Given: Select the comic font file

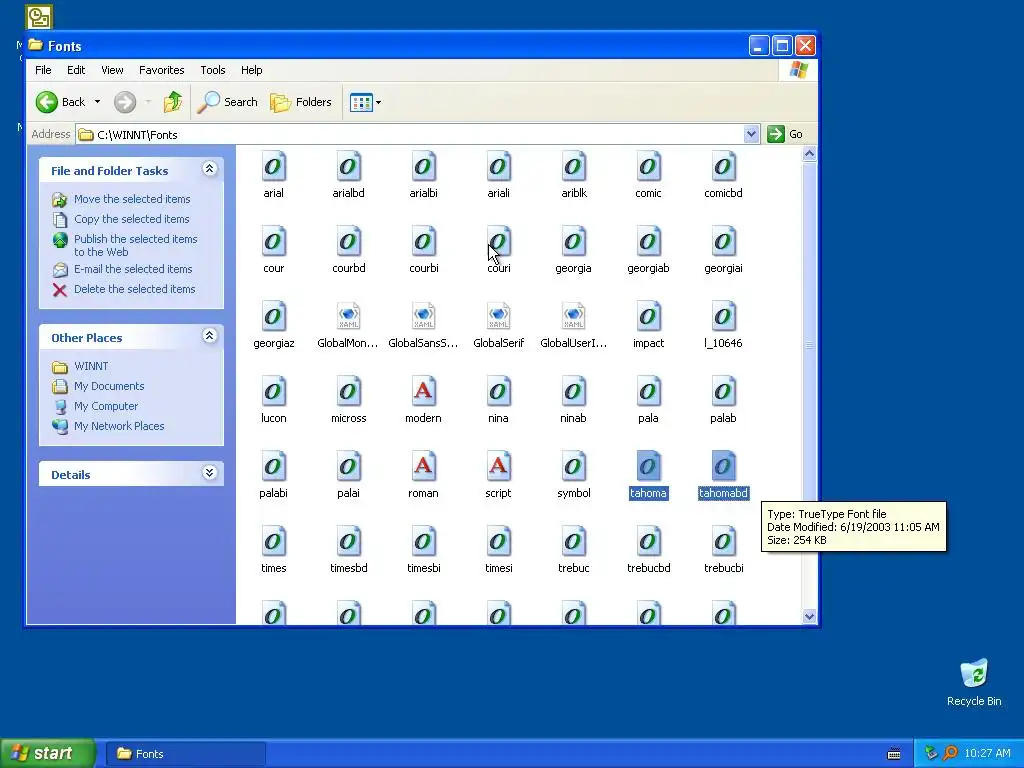Looking at the screenshot, I should pos(648,174).
